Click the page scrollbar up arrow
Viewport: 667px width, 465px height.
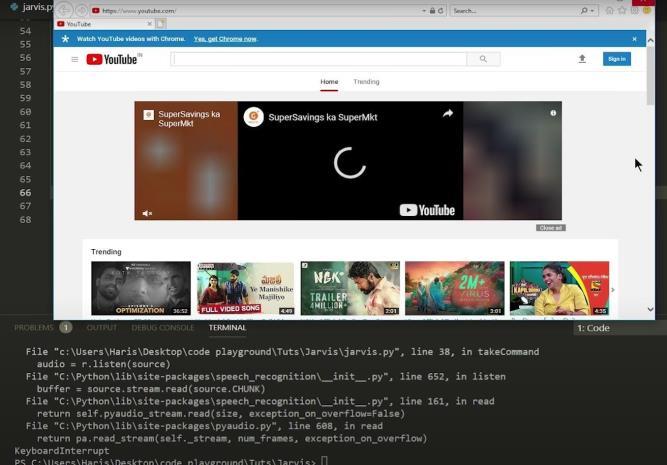pyautogui.click(x=650, y=40)
